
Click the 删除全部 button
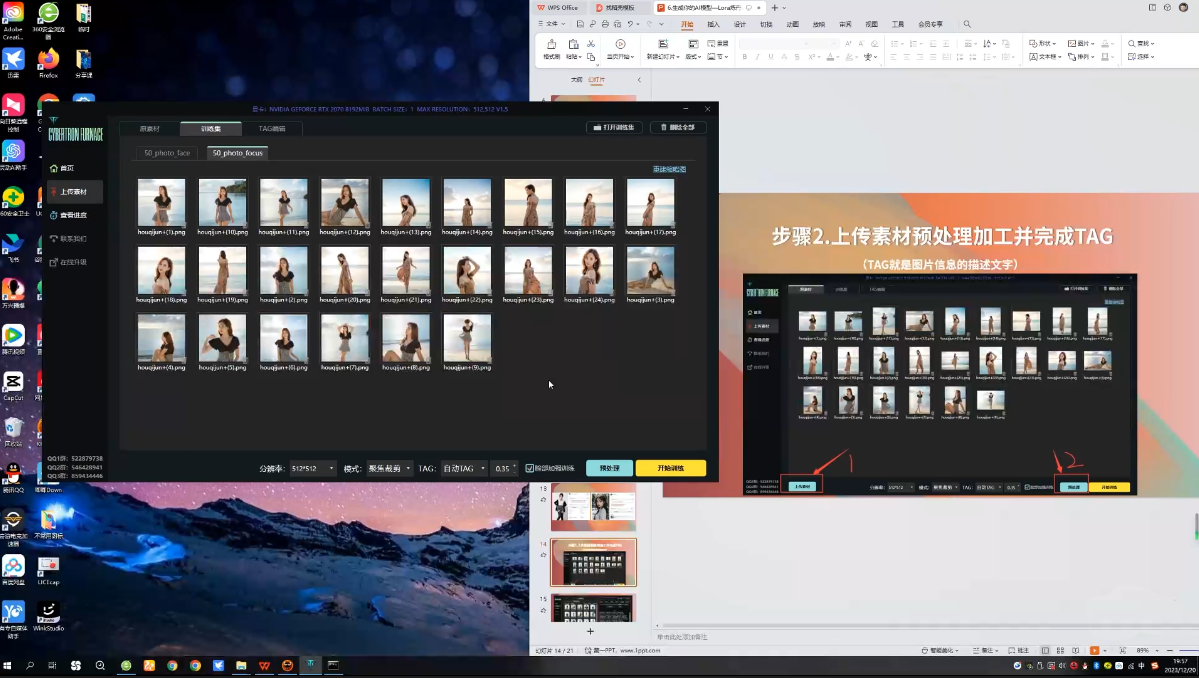[x=677, y=128]
